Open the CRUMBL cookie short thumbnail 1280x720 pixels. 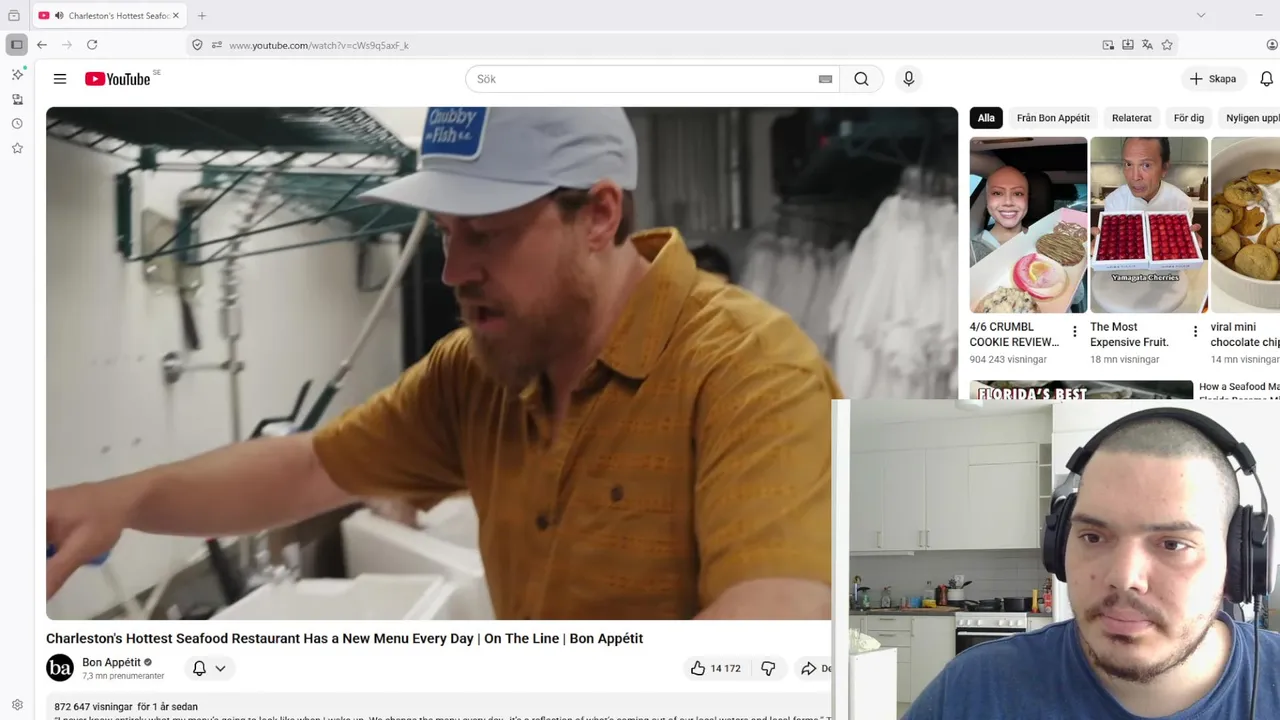pyautogui.click(x=1028, y=225)
